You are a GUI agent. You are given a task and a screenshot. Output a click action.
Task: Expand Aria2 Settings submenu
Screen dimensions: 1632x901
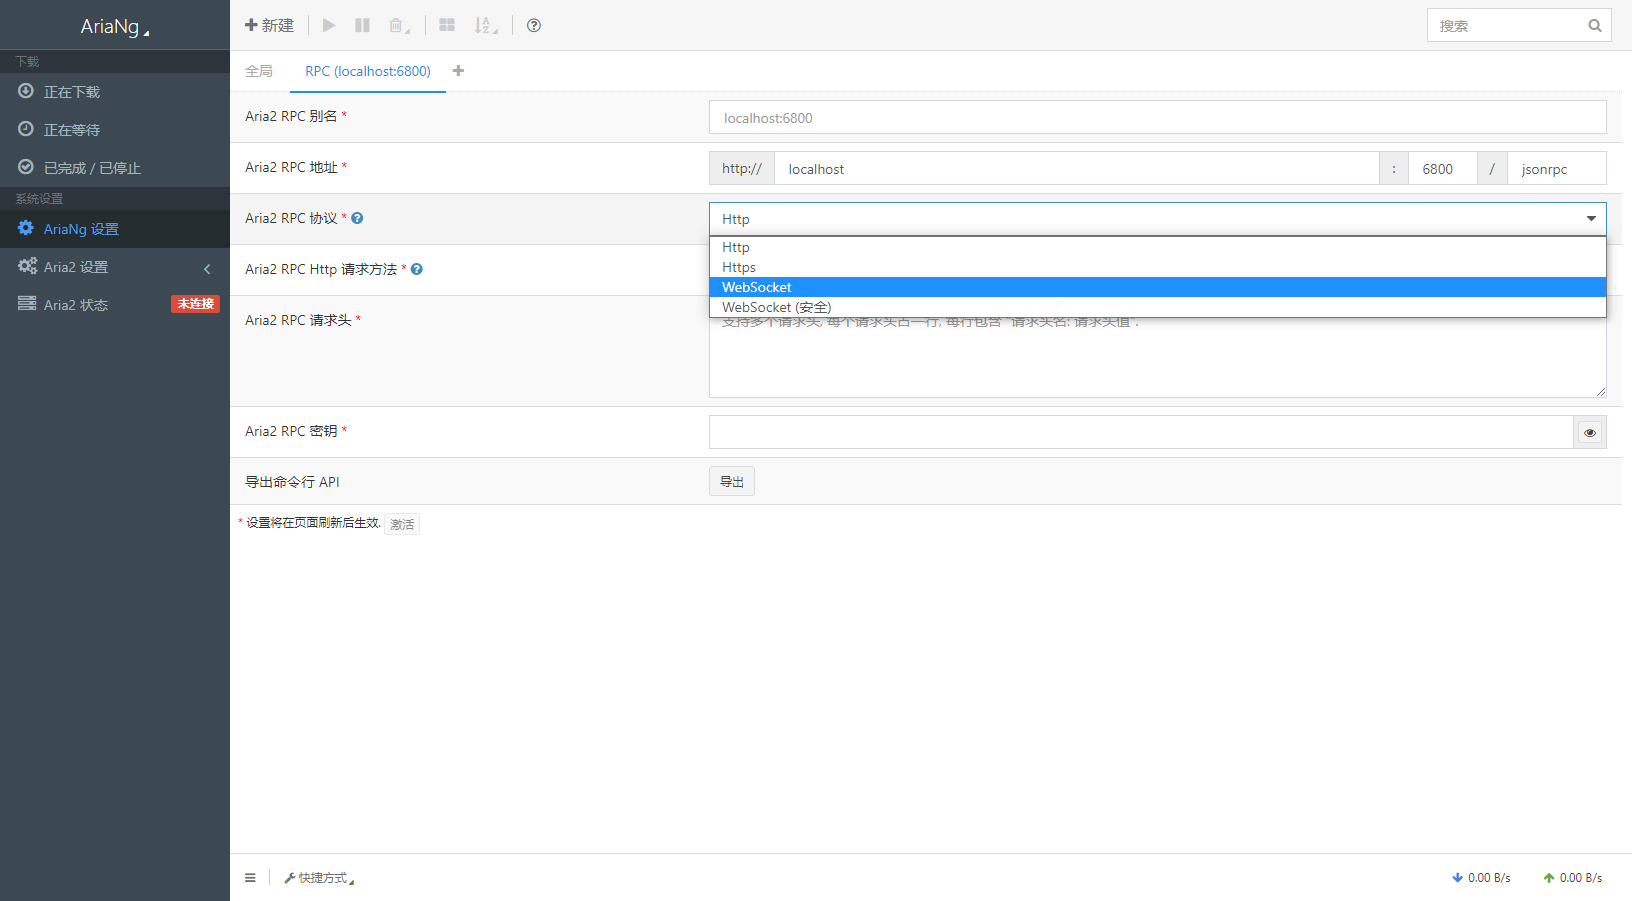coord(115,267)
